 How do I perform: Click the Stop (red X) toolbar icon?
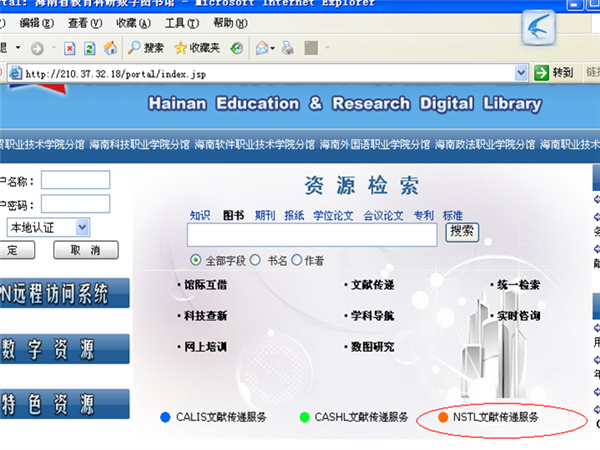tap(70, 48)
